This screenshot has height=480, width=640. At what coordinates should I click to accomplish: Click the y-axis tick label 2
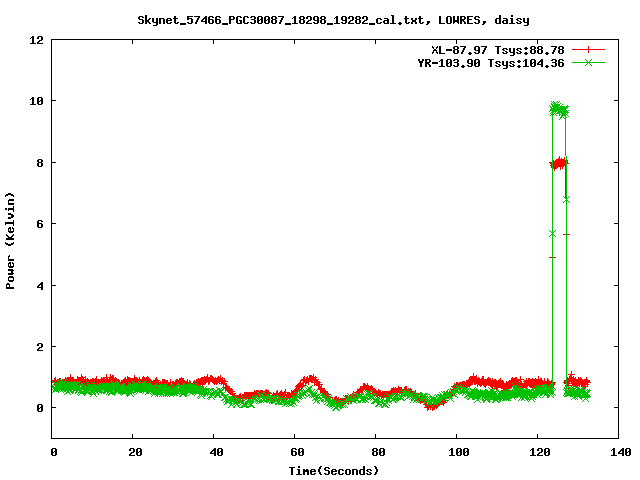click(40, 347)
